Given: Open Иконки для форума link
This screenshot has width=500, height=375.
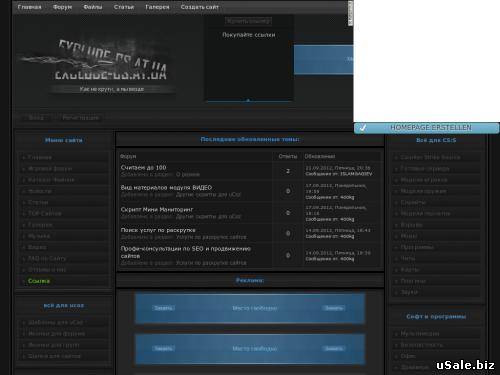Looking at the screenshot, I should point(56,334).
